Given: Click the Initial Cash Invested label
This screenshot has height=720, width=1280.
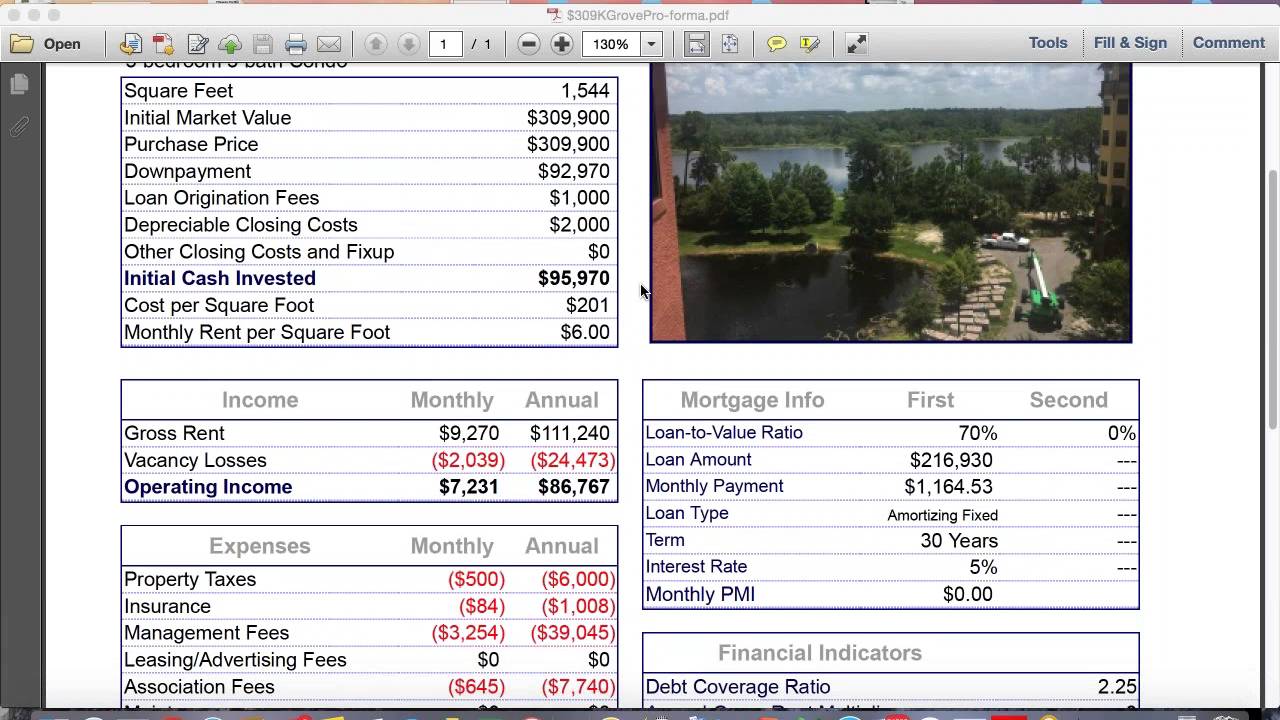Looking at the screenshot, I should 220,278.
